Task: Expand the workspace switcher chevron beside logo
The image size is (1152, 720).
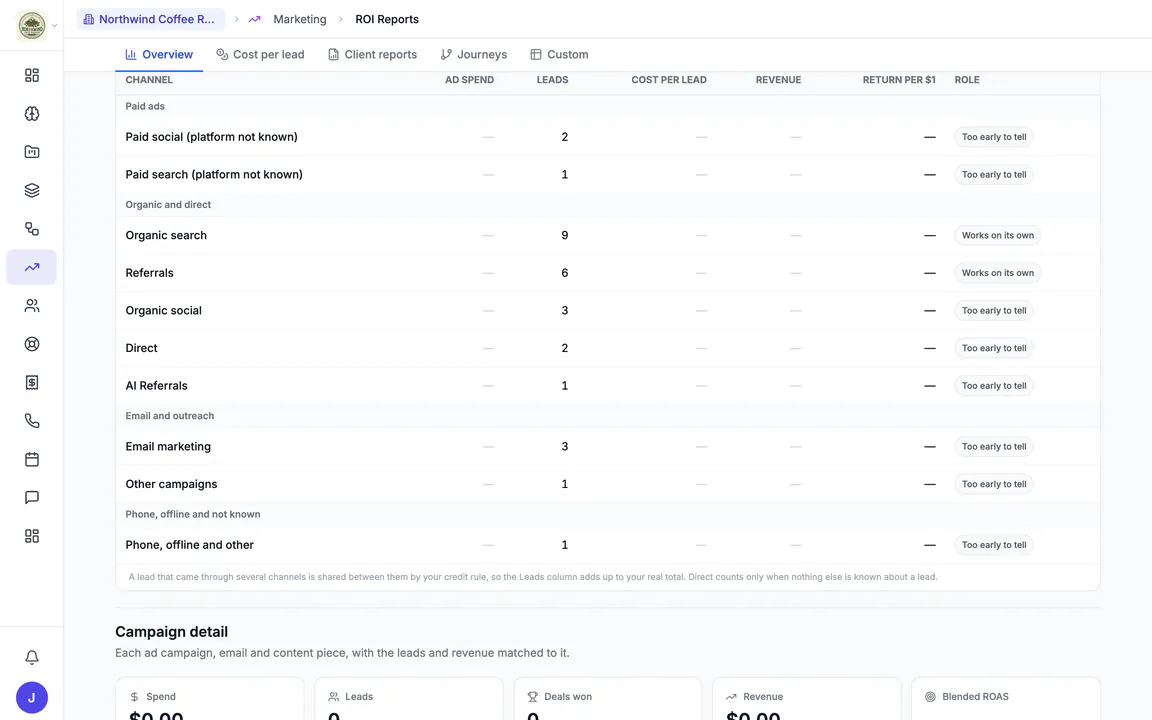Action: tap(54, 26)
